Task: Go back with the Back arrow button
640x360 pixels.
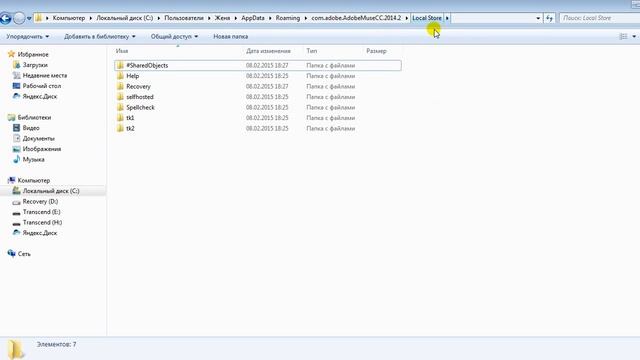Action: pos(5,18)
